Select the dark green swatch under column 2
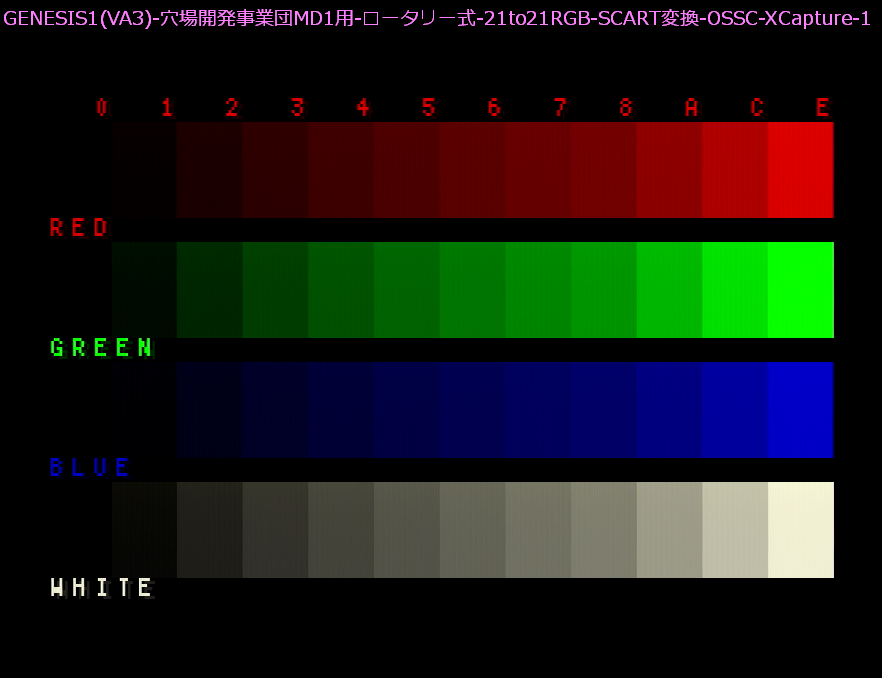Image resolution: width=882 pixels, height=678 pixels. tap(210, 290)
